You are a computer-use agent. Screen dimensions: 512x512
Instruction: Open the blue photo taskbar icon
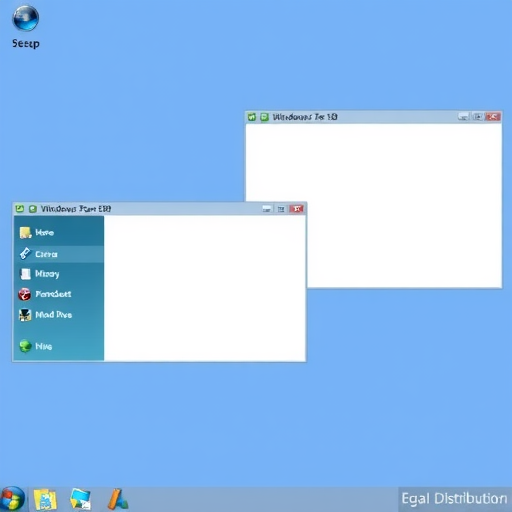[80, 499]
